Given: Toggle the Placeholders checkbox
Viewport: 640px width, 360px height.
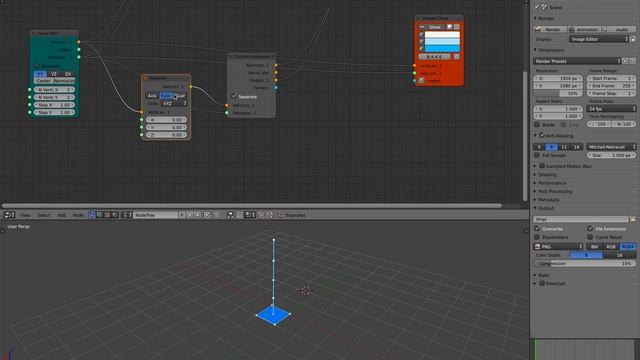Looking at the screenshot, I should 537,237.
